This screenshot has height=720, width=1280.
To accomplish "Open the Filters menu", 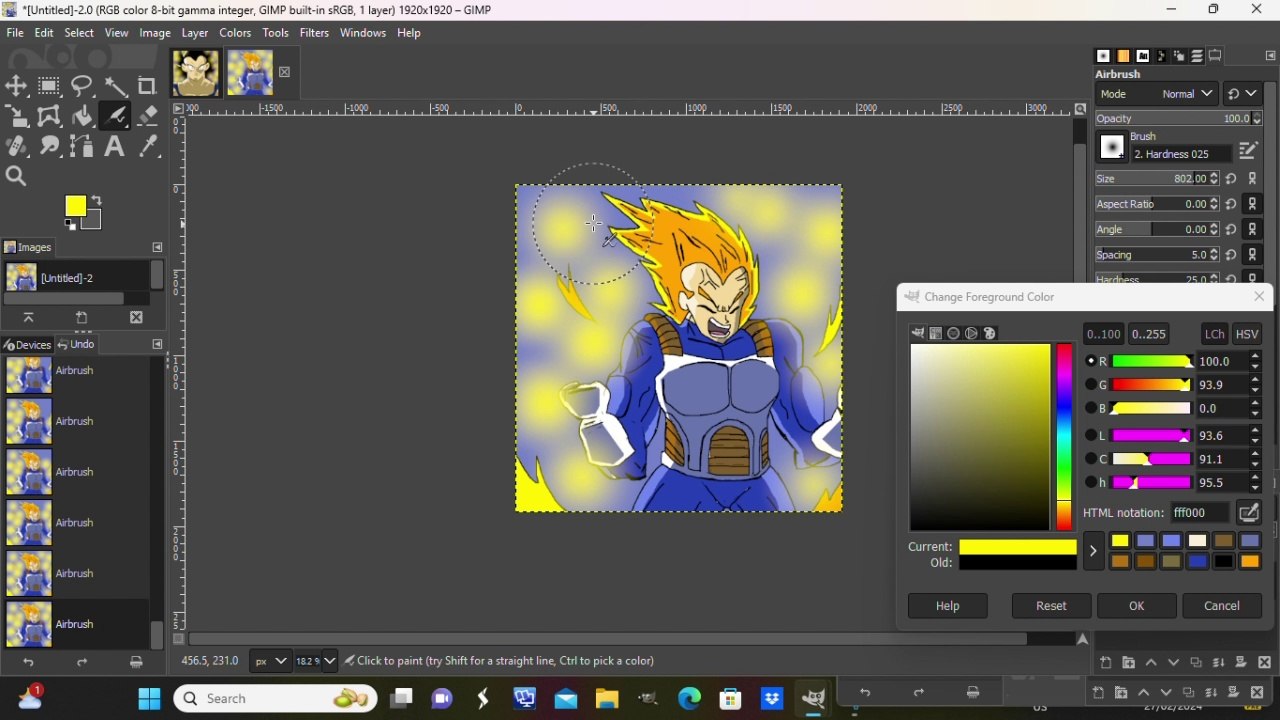I will point(314,33).
